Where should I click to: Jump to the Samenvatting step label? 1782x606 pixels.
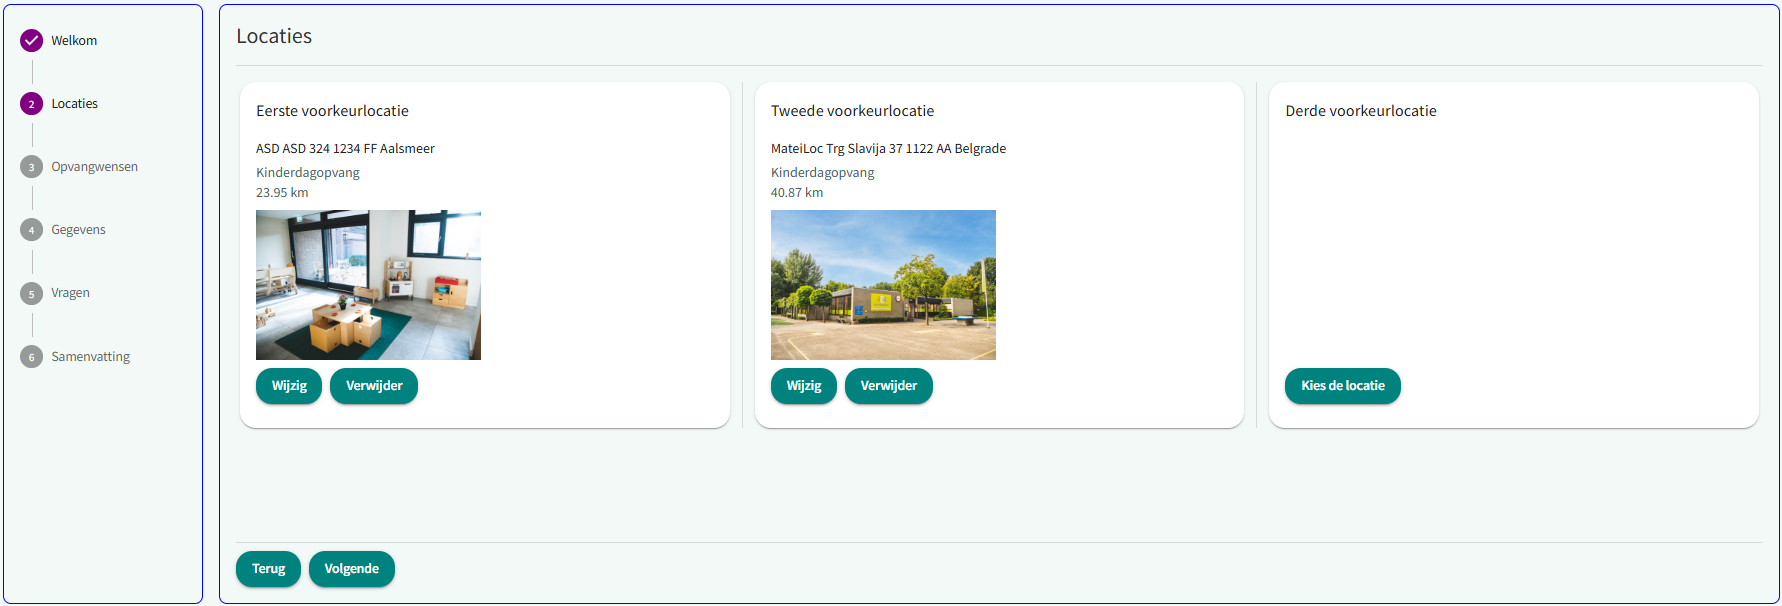pos(90,357)
